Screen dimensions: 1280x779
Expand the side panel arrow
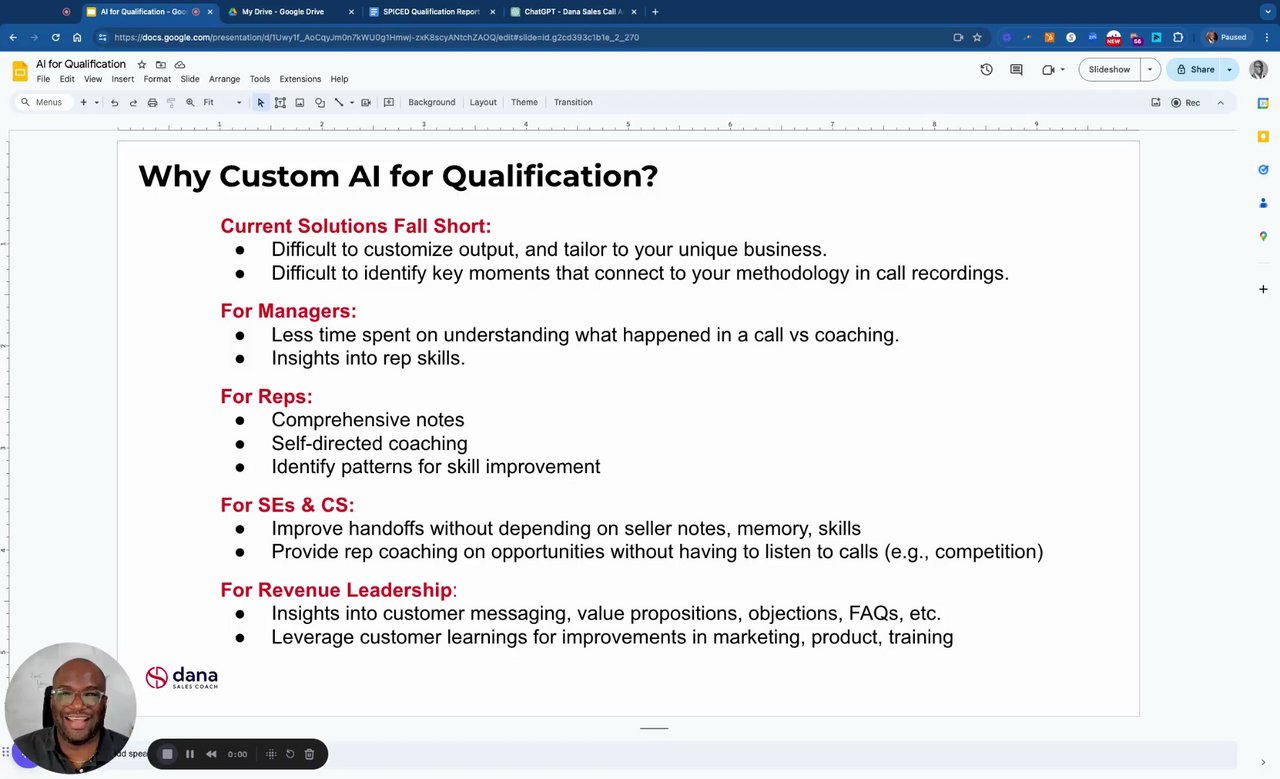tap(1263, 763)
